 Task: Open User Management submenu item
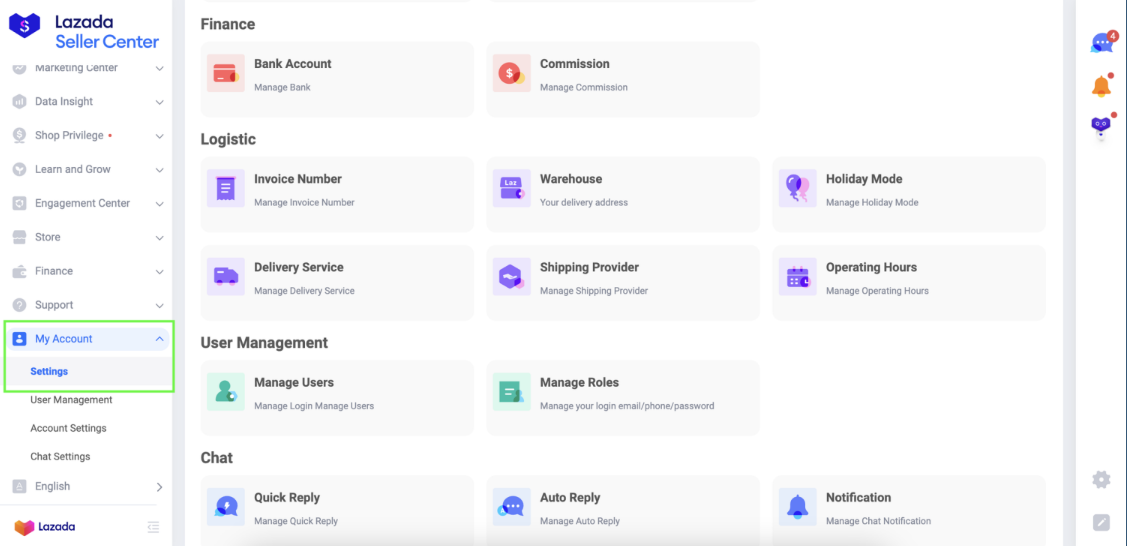click(71, 399)
